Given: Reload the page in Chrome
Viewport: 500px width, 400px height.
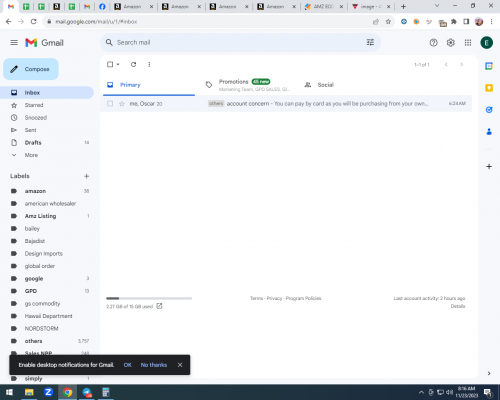Looking at the screenshot, I should [33, 22].
